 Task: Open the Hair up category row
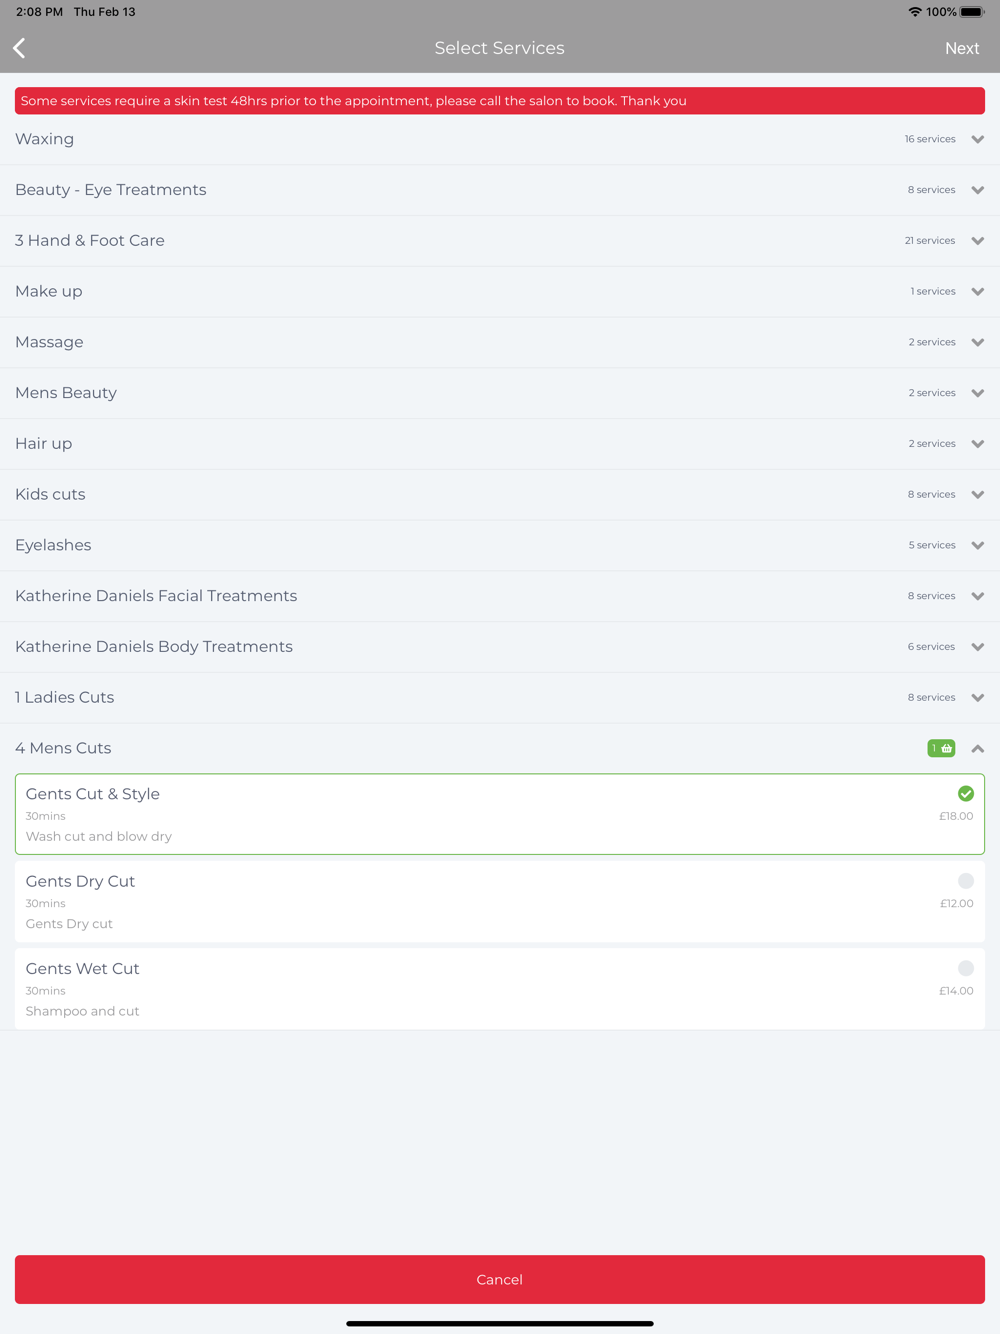(500, 444)
